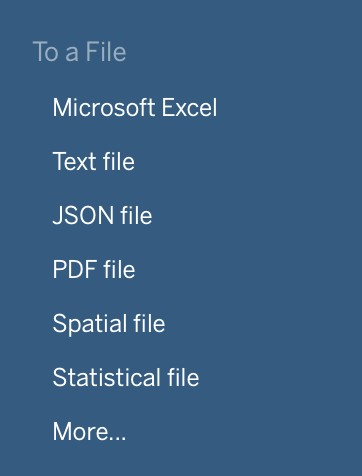362x476 pixels.
Task: Open the Statistical file entry
Action: click(x=126, y=377)
